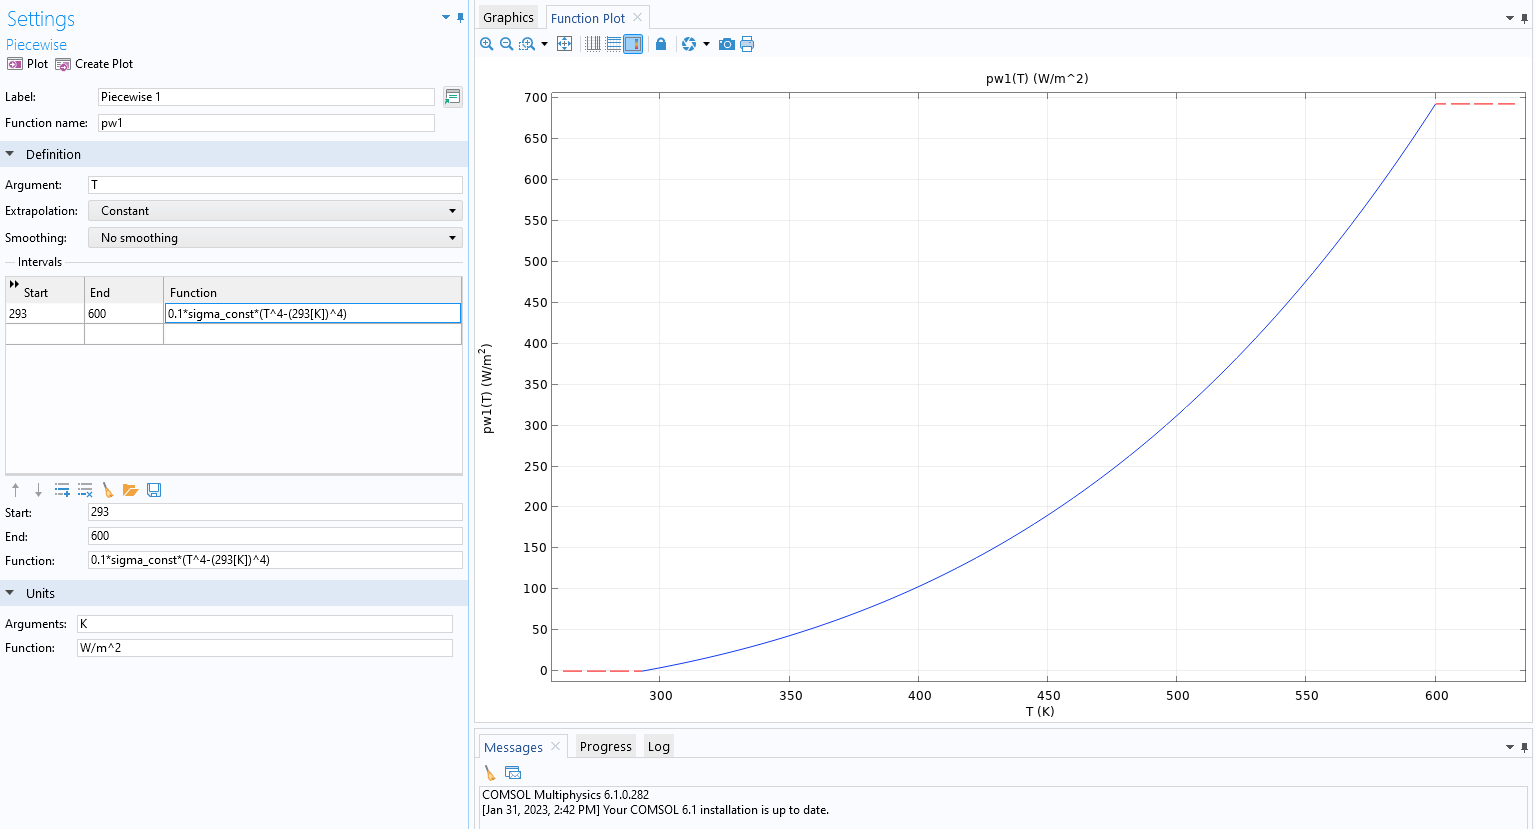The image size is (1535, 829).
Task: Toggle the vertical grid lines (x-axis log) button
Action: [593, 44]
